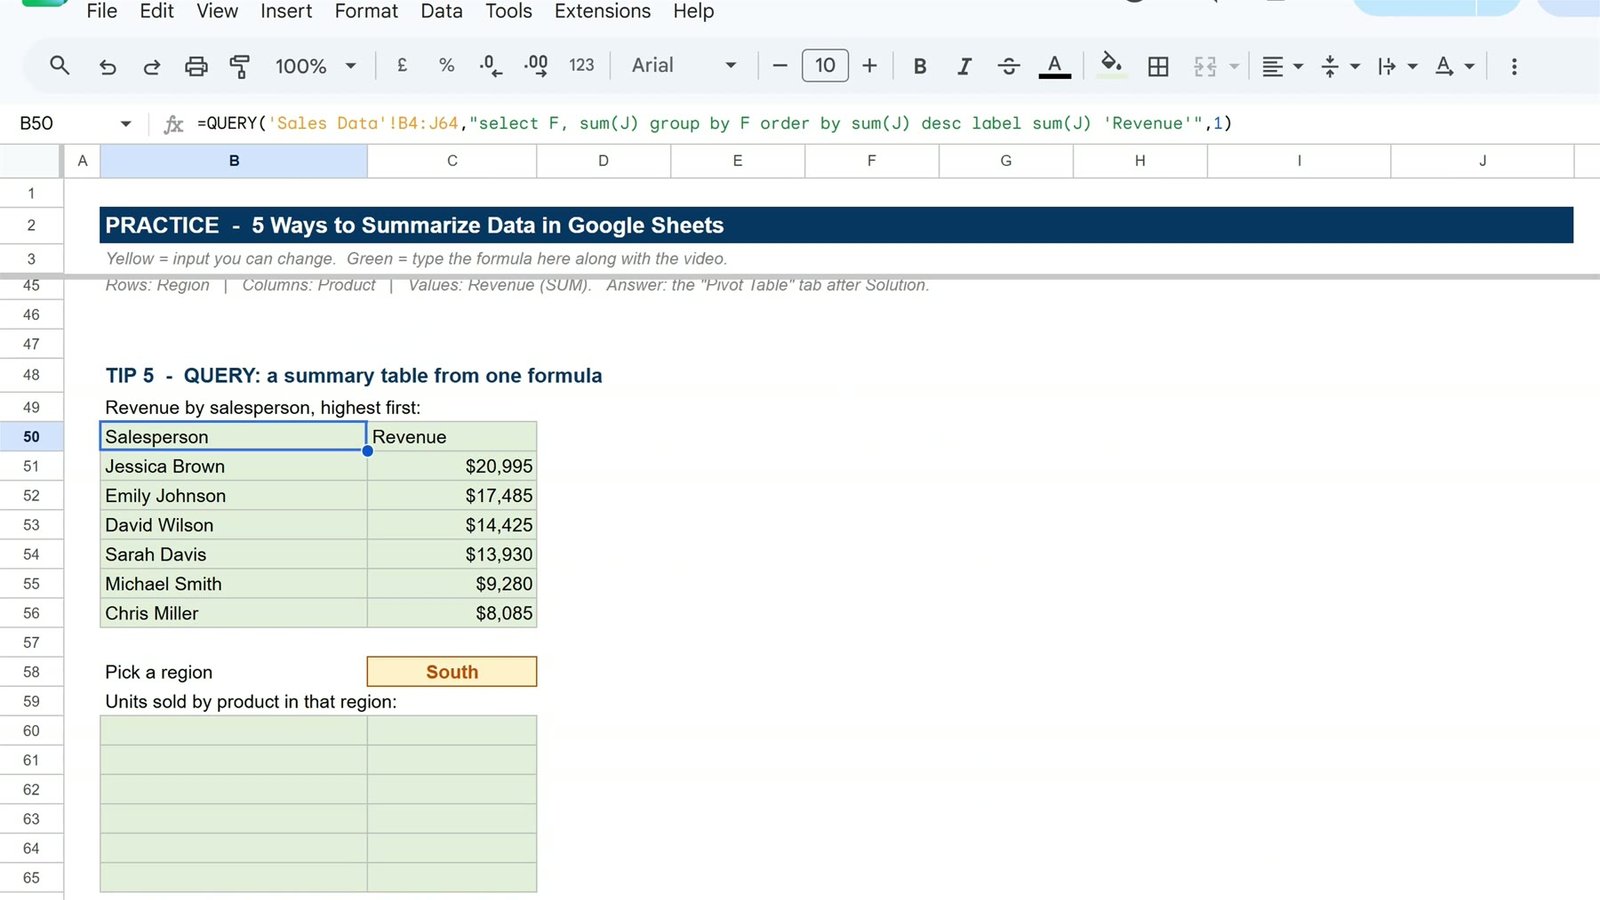The width and height of the screenshot is (1600, 900).
Task: Open the Data menu
Action: pos(441,11)
